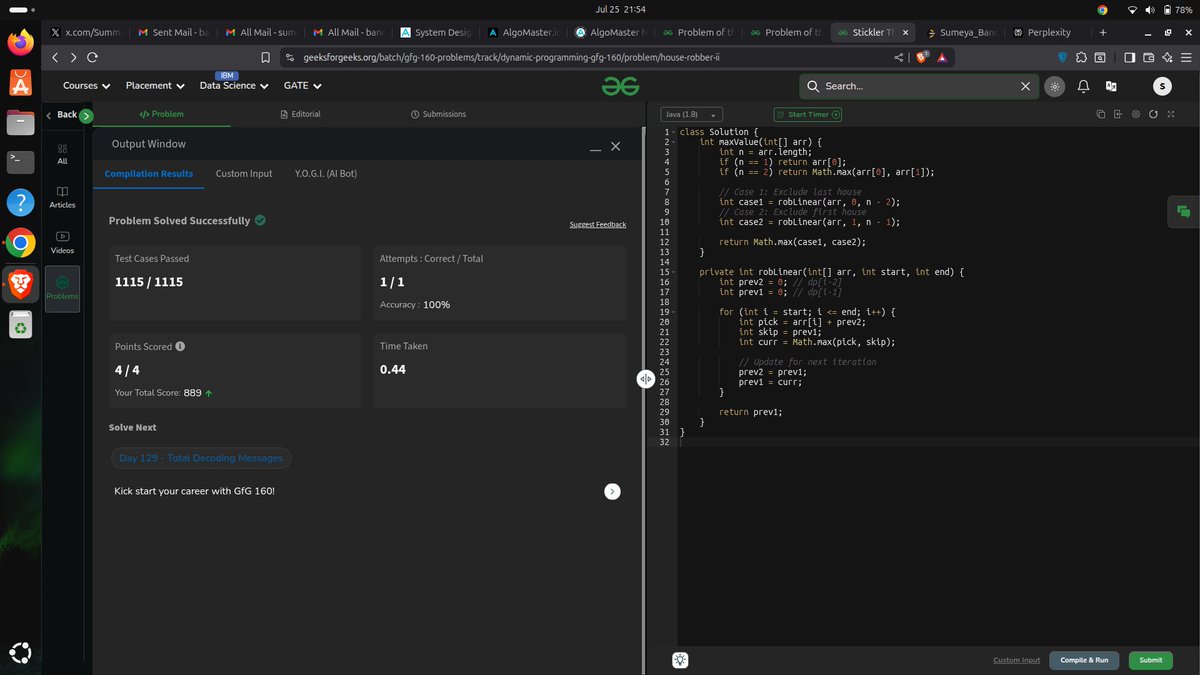The width and height of the screenshot is (1200, 675).
Task: Open a new browser tab
Action: 1103,32
